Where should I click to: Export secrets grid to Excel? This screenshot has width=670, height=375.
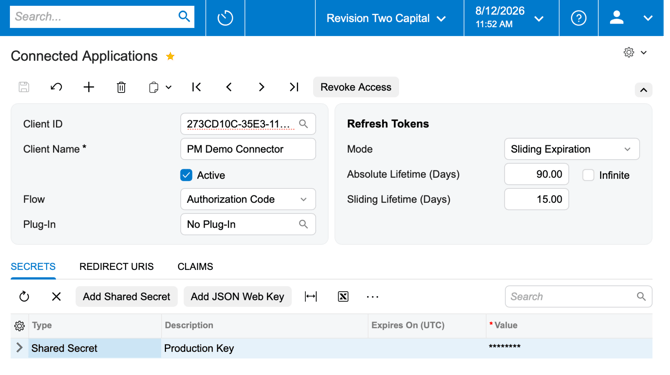(x=343, y=296)
